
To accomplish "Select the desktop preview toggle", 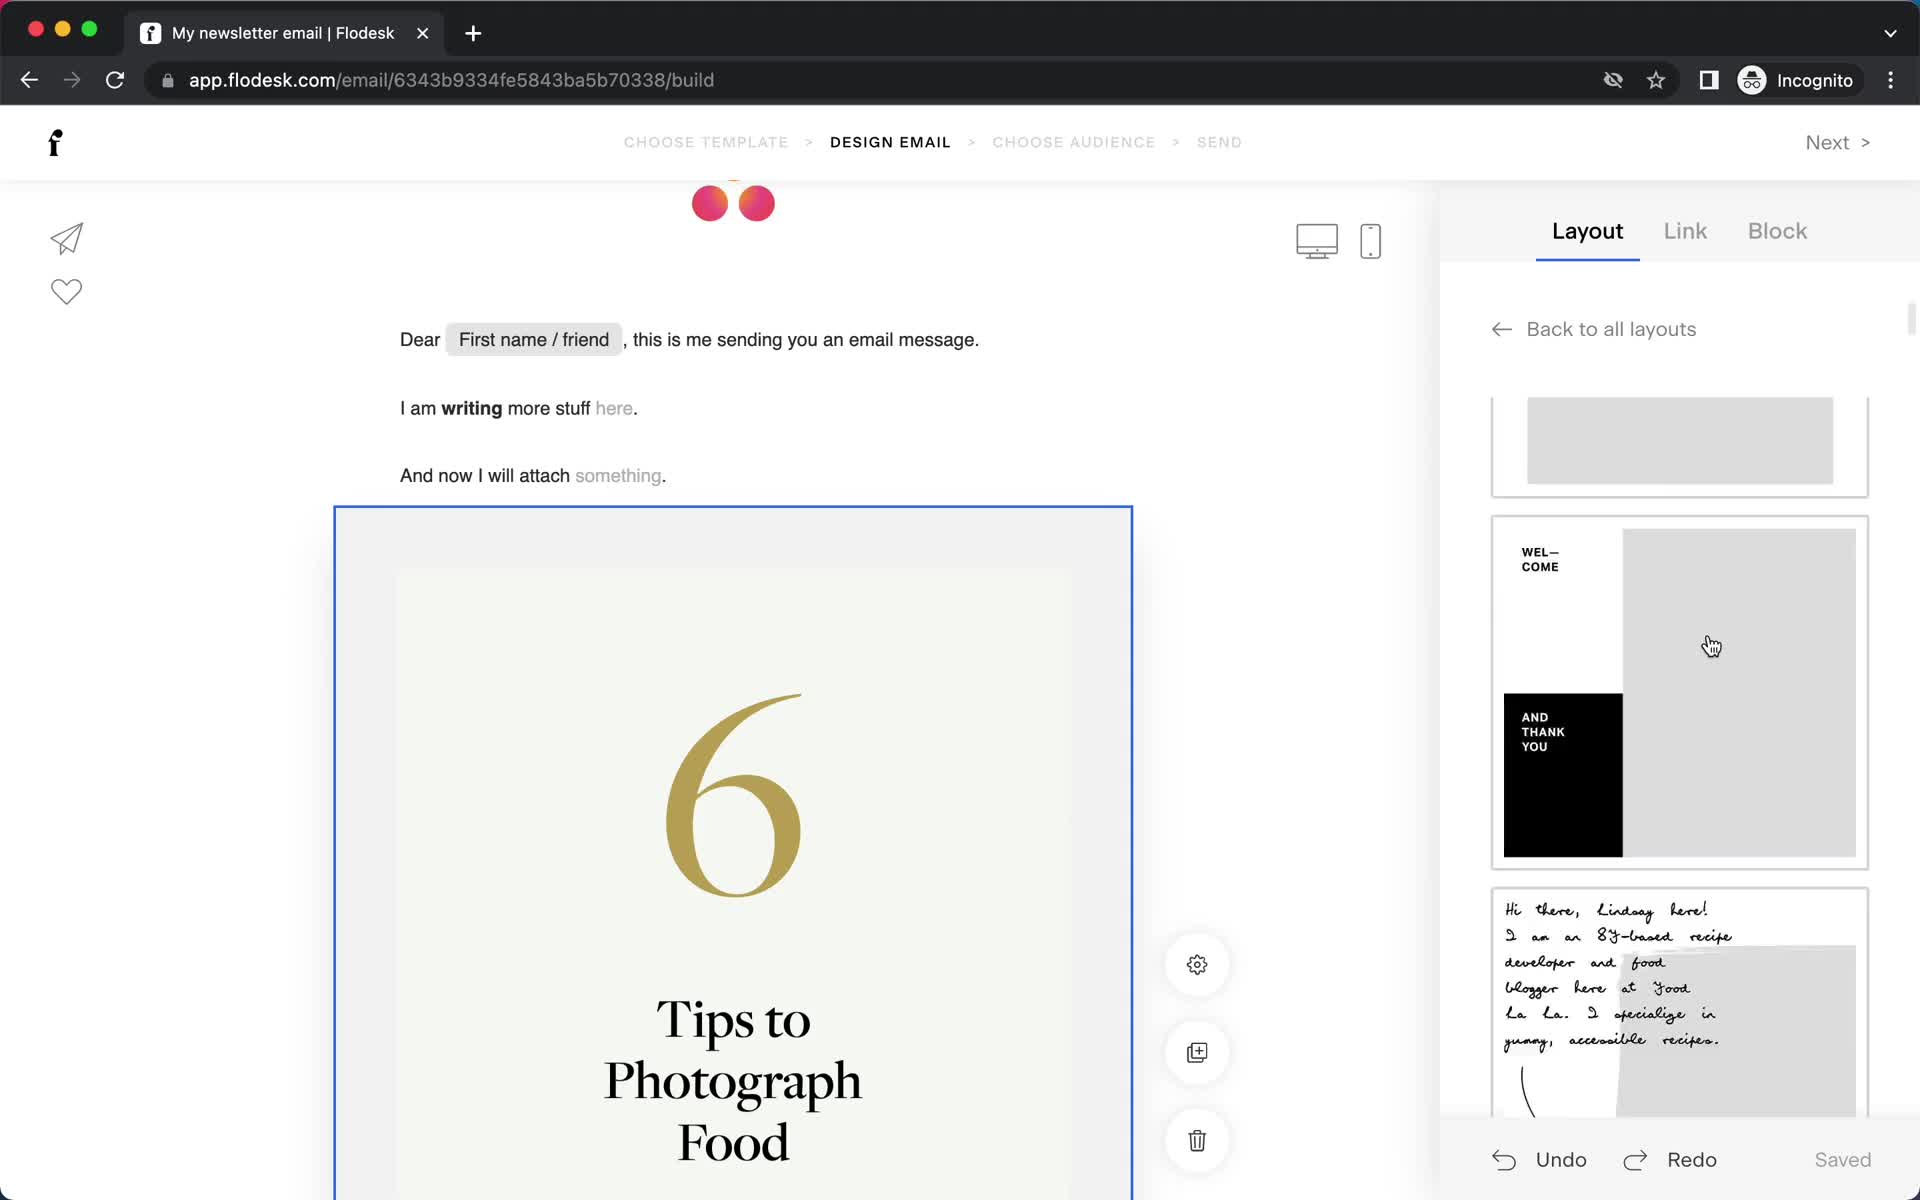I will point(1317,239).
